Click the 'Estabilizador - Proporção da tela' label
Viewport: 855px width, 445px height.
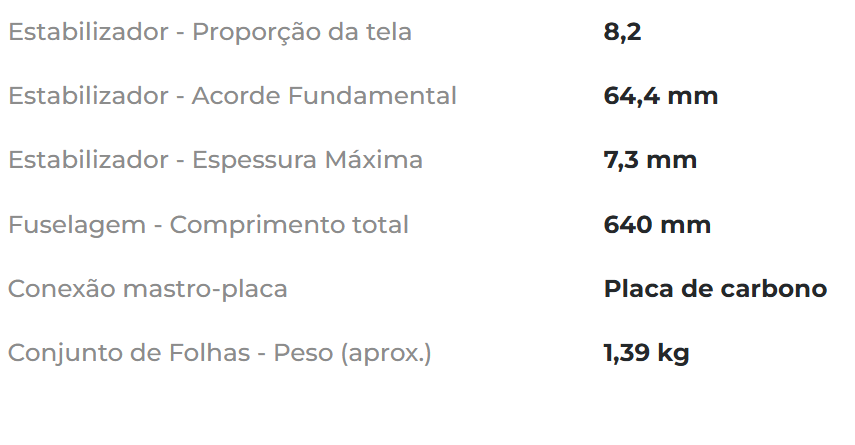(209, 32)
